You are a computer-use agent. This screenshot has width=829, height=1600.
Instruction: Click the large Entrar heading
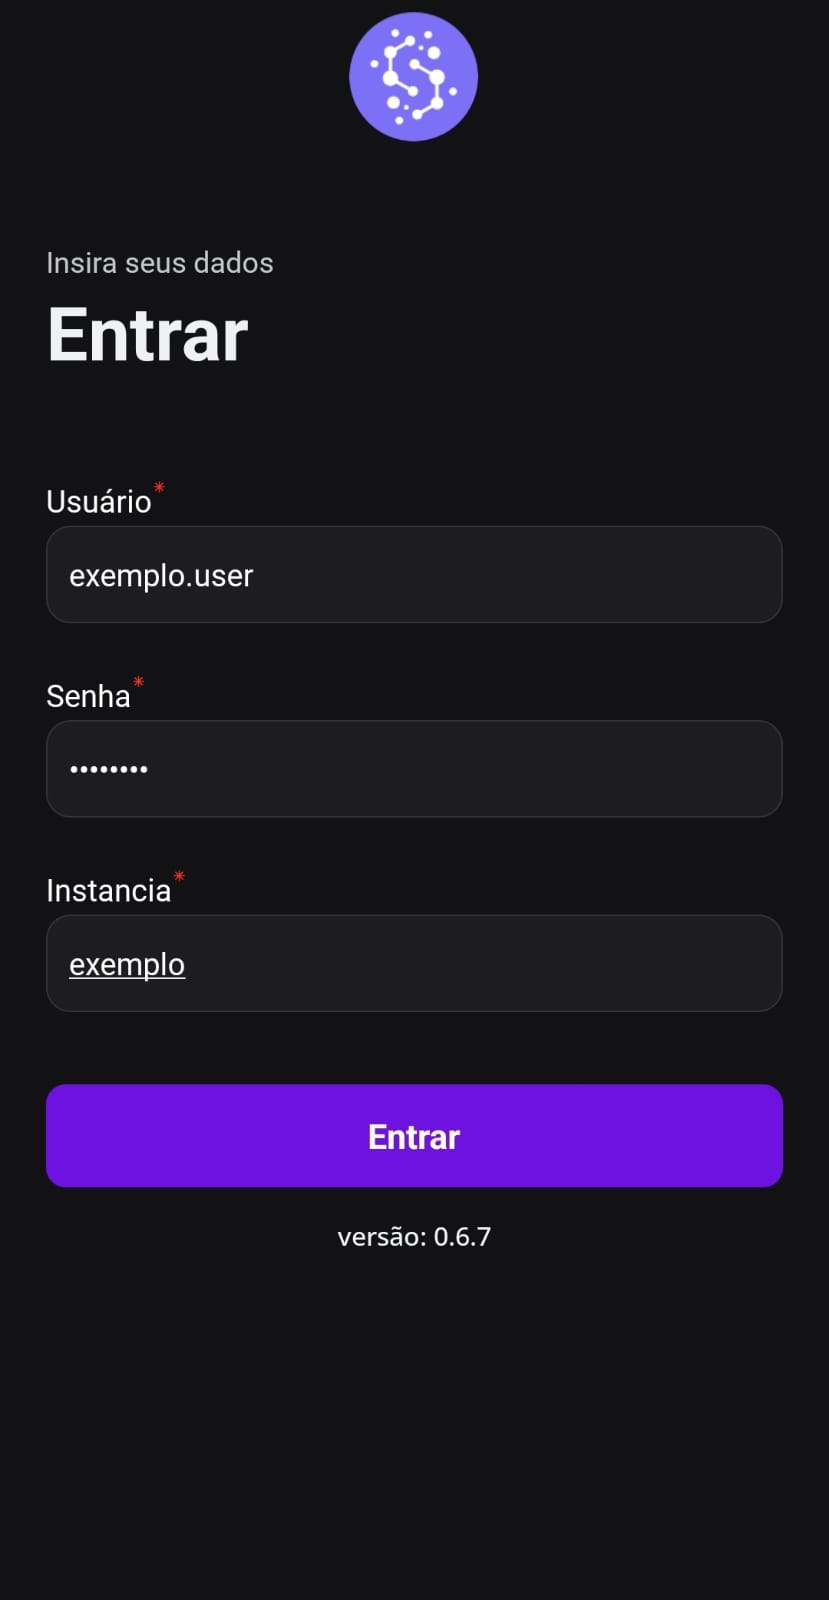[x=148, y=335]
